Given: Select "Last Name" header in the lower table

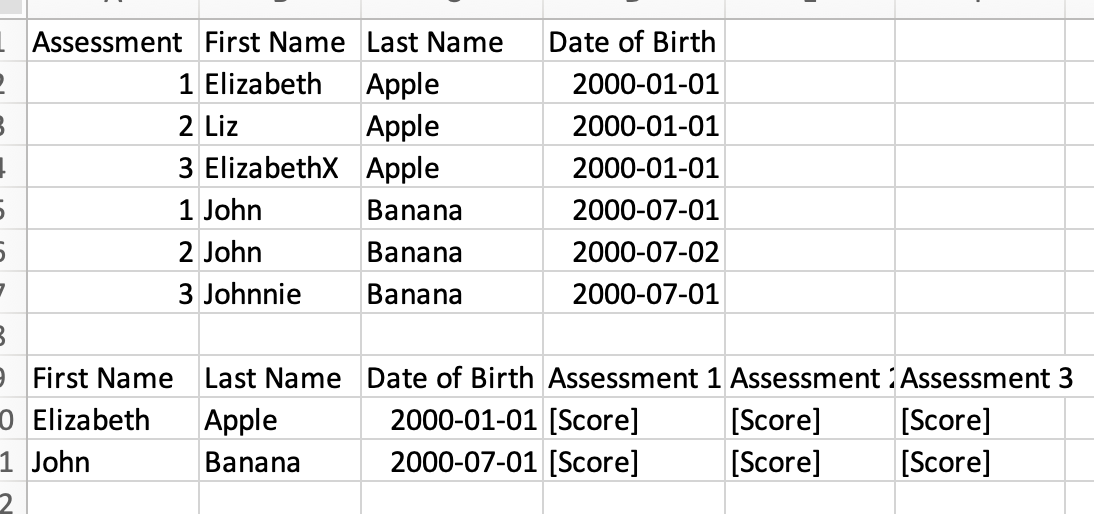Looking at the screenshot, I should [x=273, y=378].
